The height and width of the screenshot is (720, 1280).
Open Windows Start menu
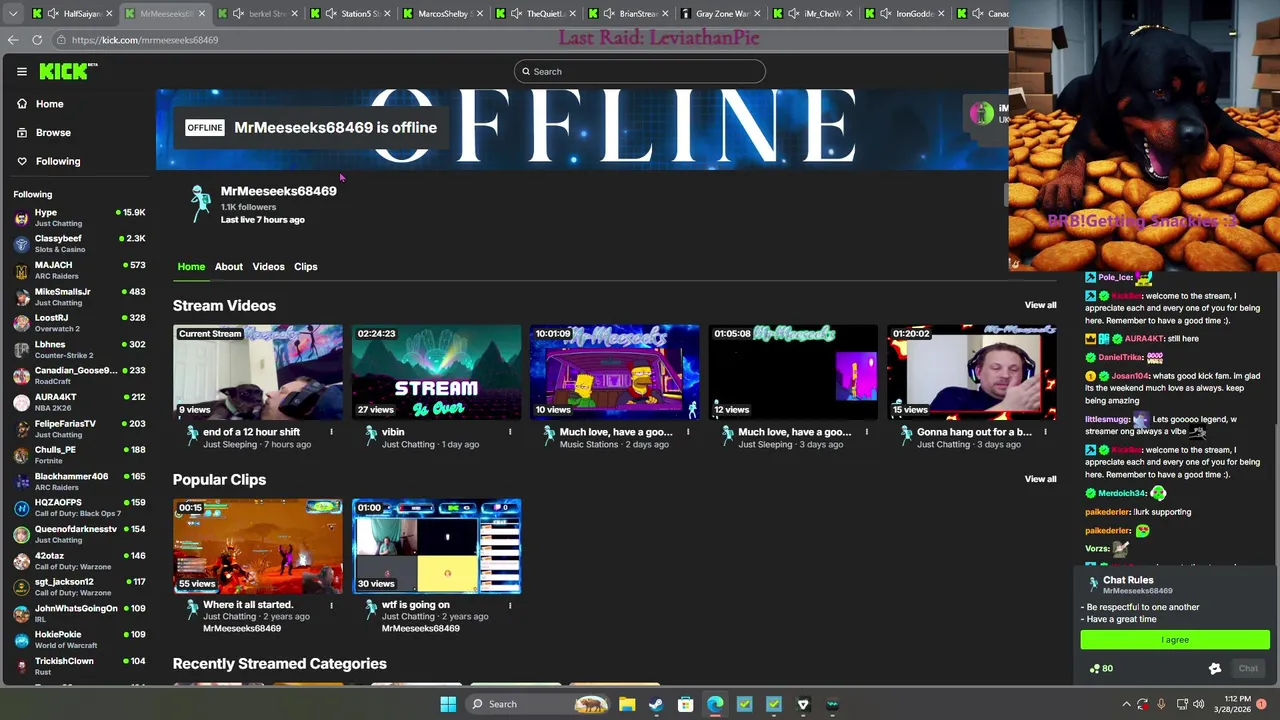tap(448, 704)
